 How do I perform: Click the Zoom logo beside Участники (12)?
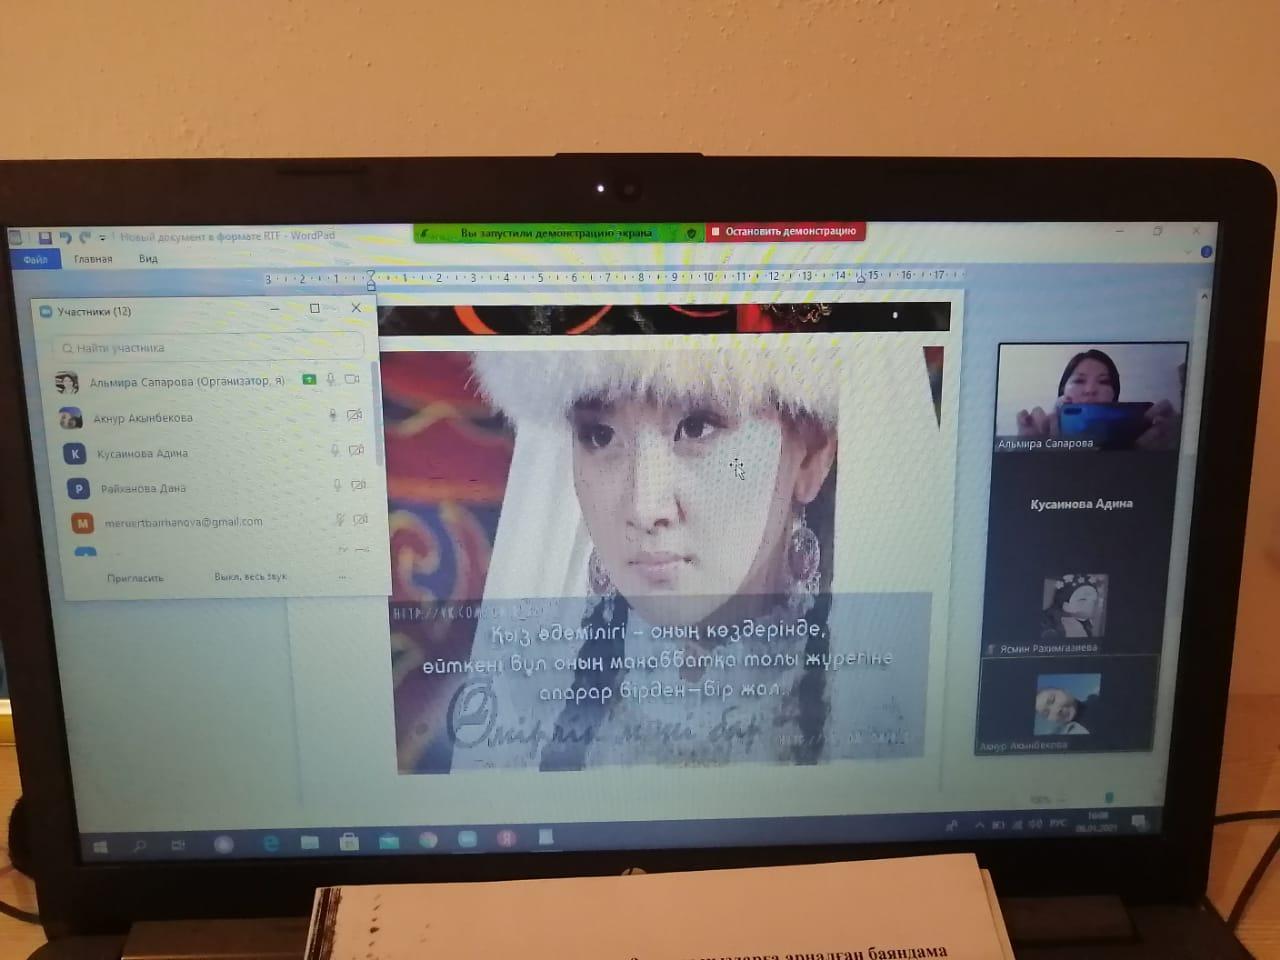[x=45, y=311]
